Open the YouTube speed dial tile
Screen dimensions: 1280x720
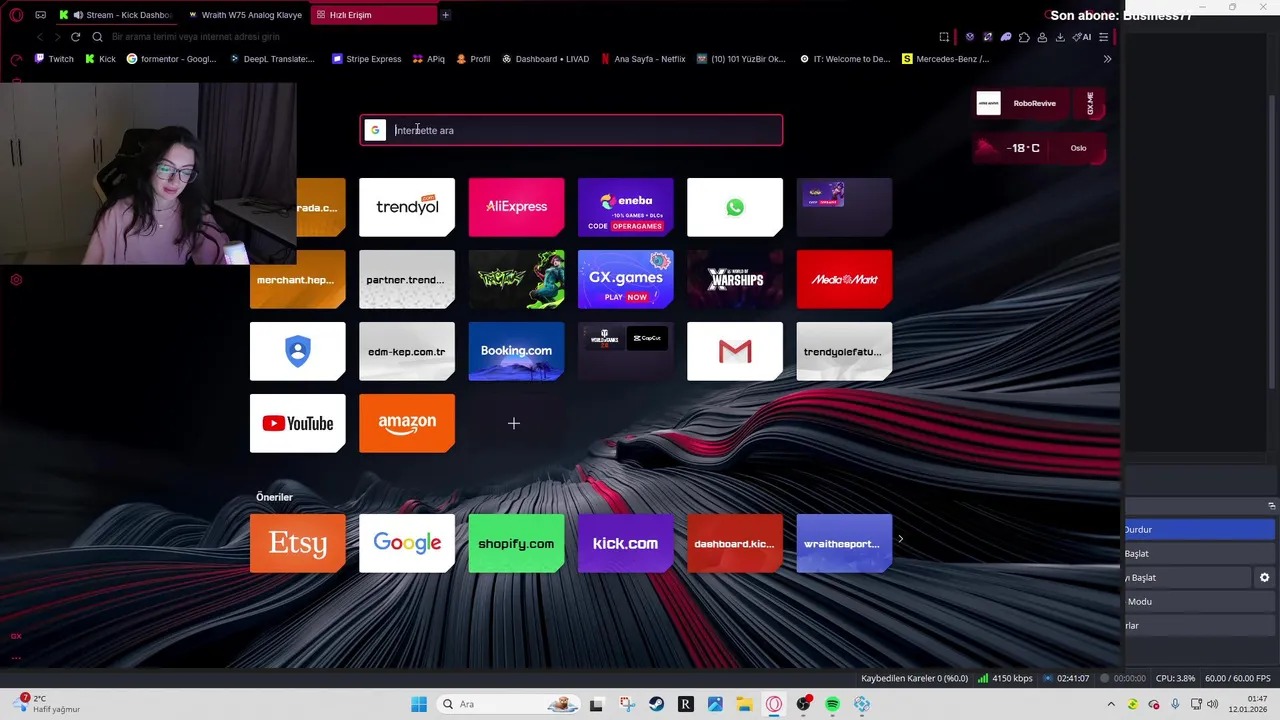pos(298,423)
